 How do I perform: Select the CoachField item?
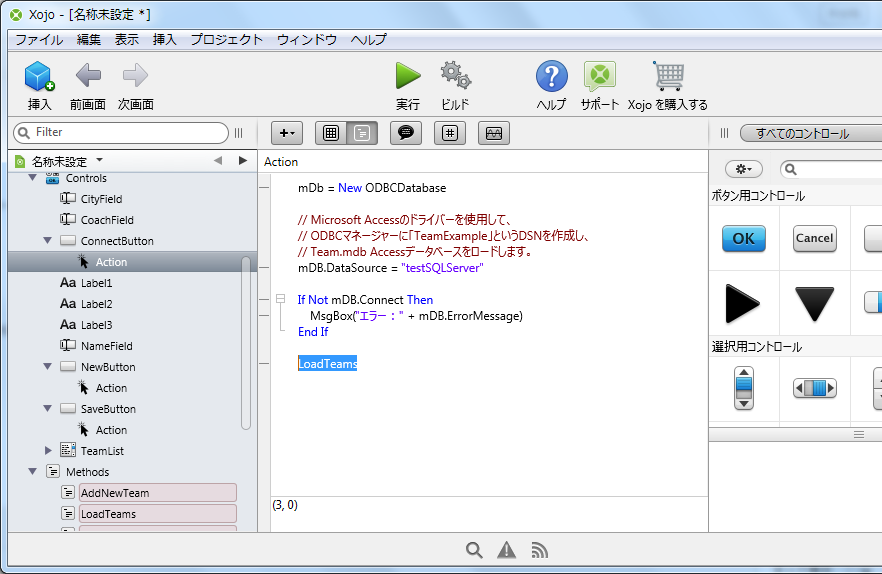(x=107, y=220)
